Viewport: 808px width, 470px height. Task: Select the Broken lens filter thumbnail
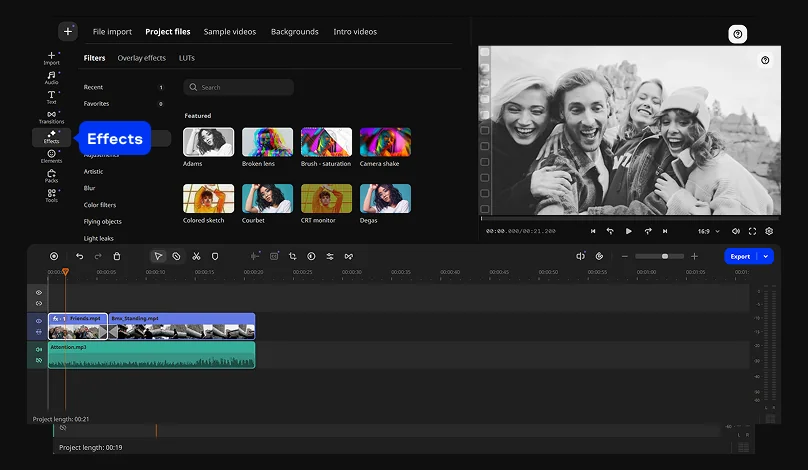click(267, 142)
